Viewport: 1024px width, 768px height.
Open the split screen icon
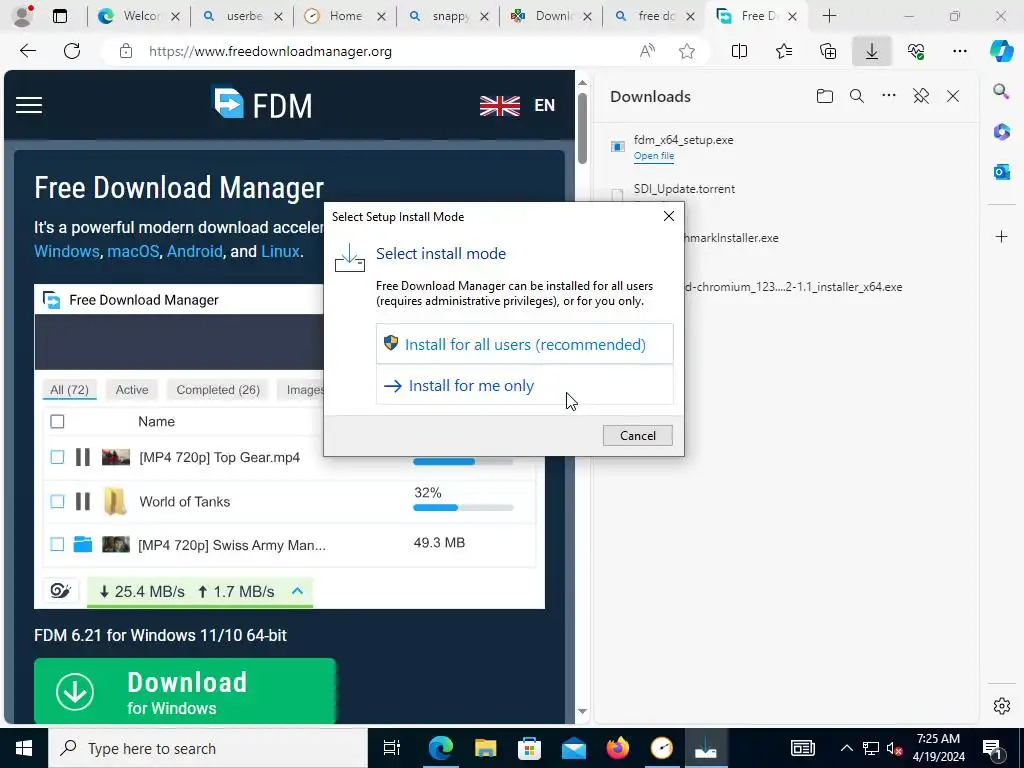click(739, 51)
